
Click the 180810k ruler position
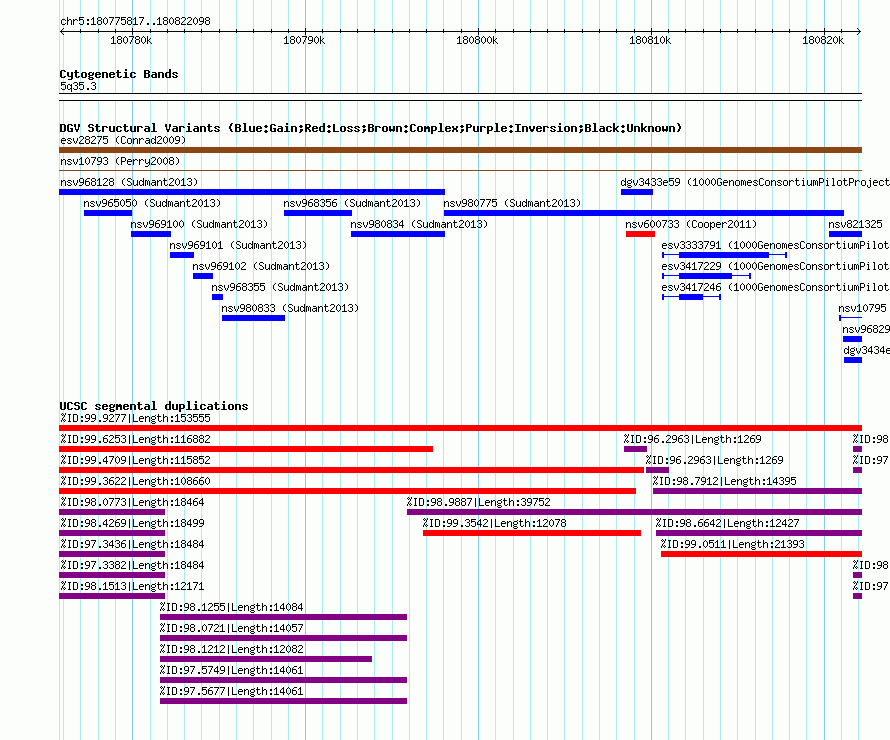pyautogui.click(x=650, y=40)
